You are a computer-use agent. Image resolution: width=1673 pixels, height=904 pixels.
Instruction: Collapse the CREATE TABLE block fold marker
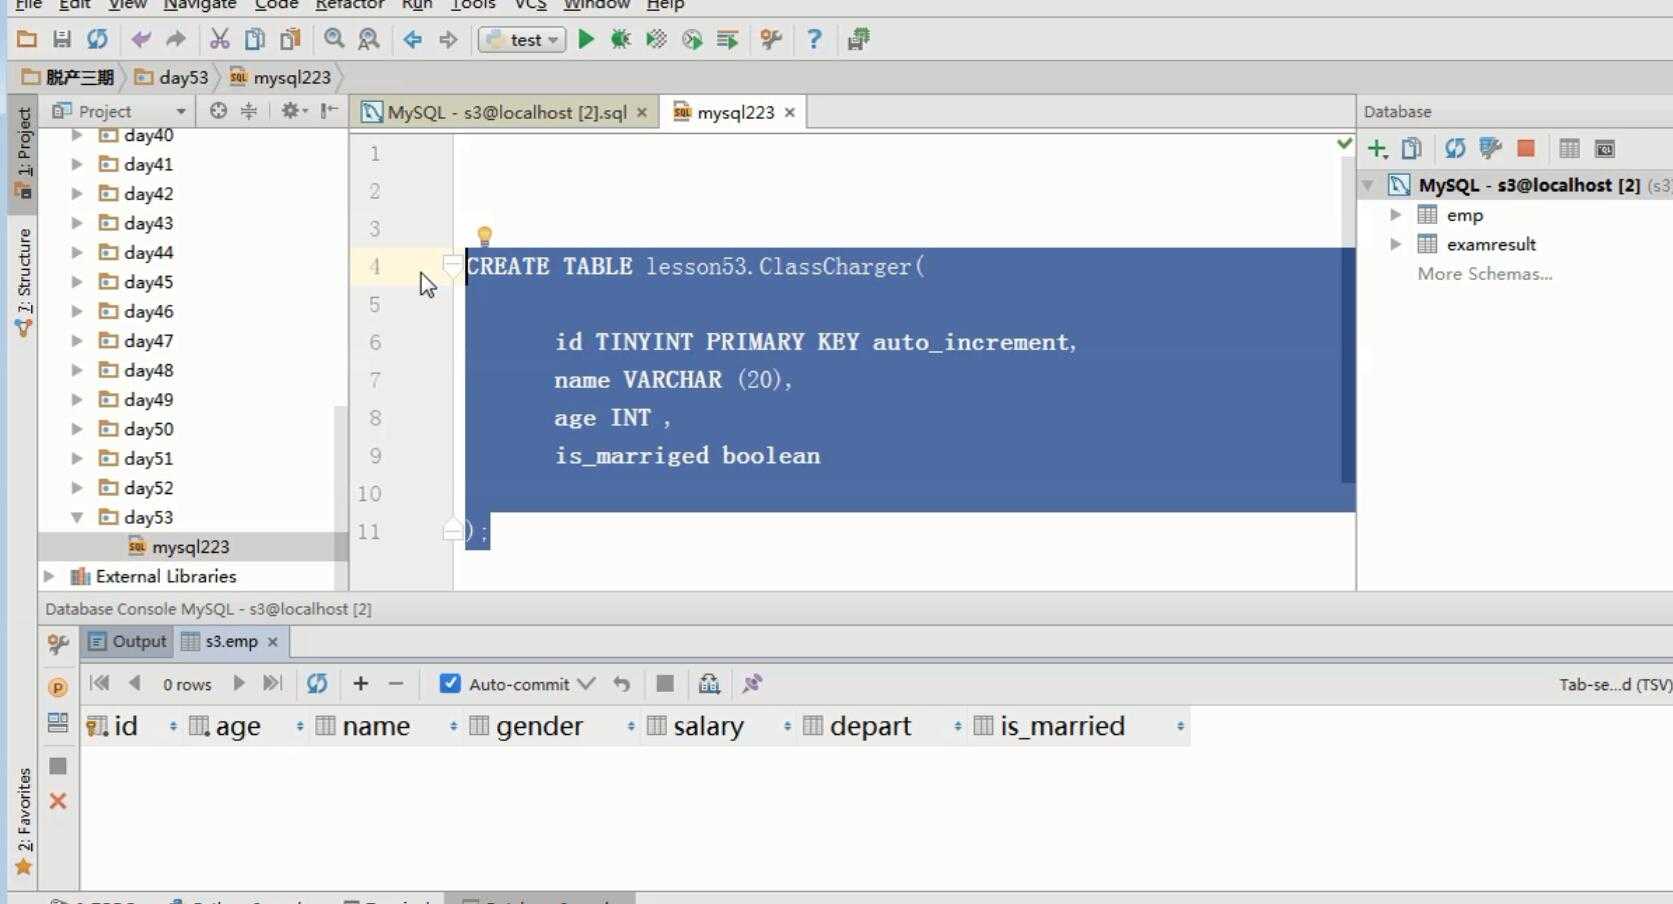(x=452, y=266)
